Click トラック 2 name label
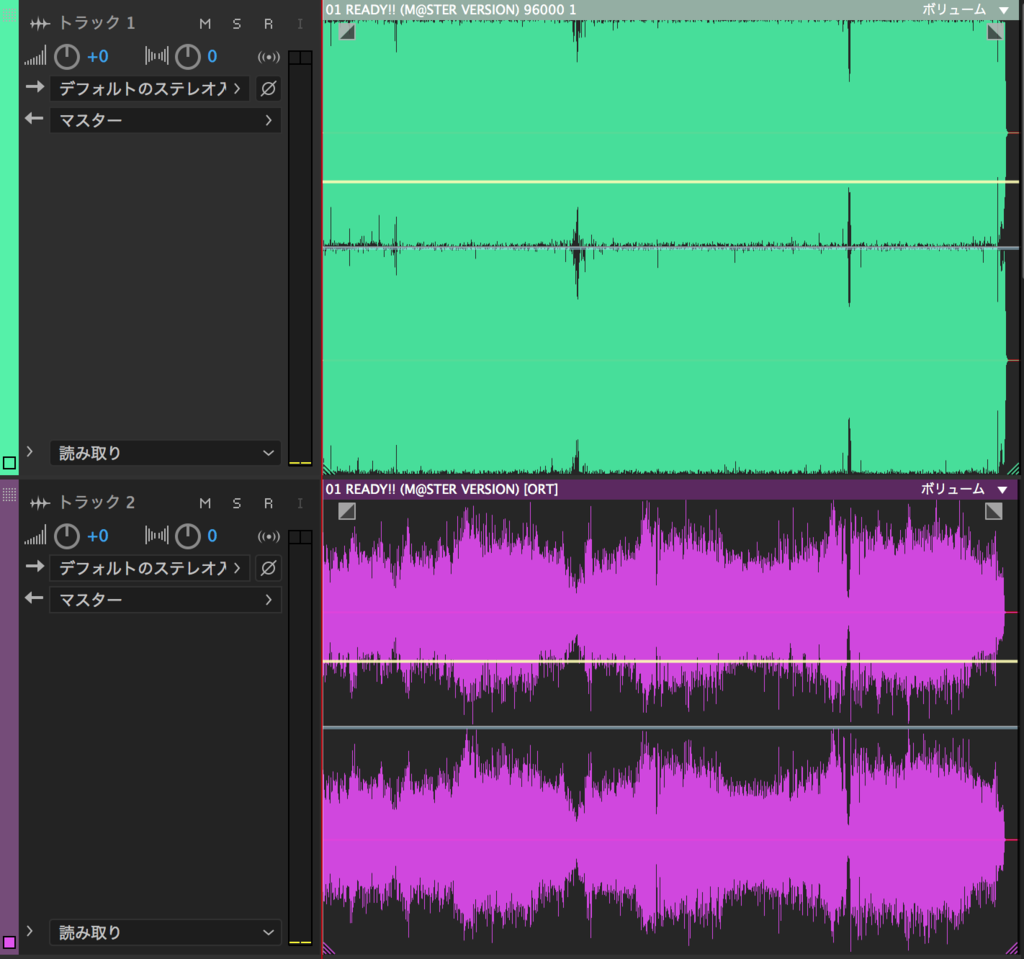The height and width of the screenshot is (959, 1024). click(x=97, y=502)
